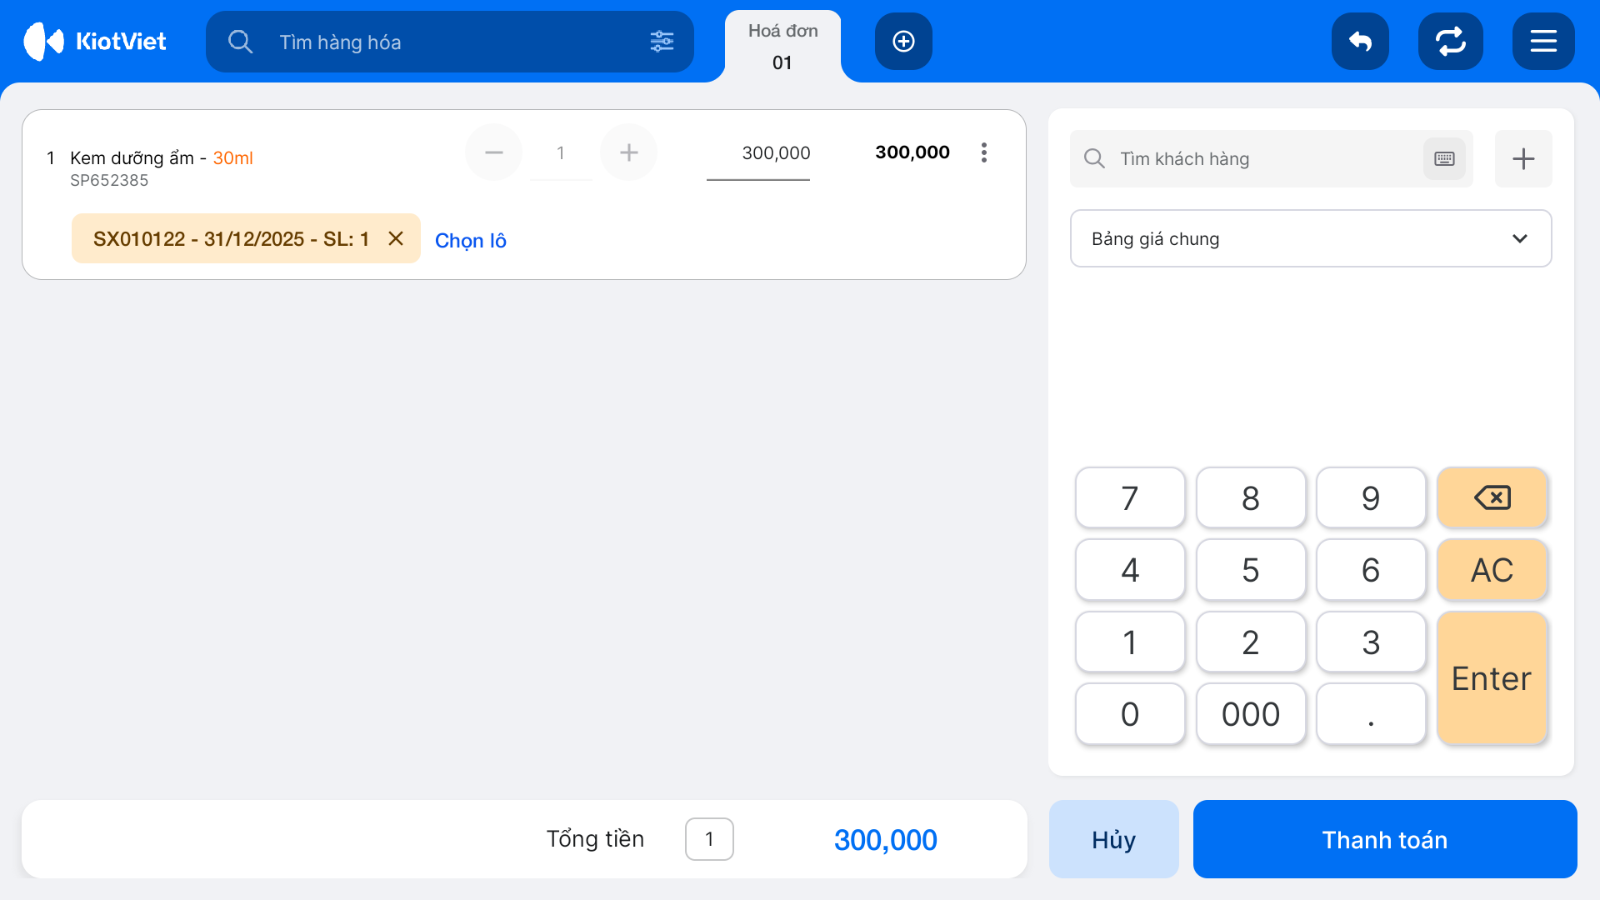Remove the batch tag SX010122
This screenshot has height=900, width=1600.
pos(396,238)
